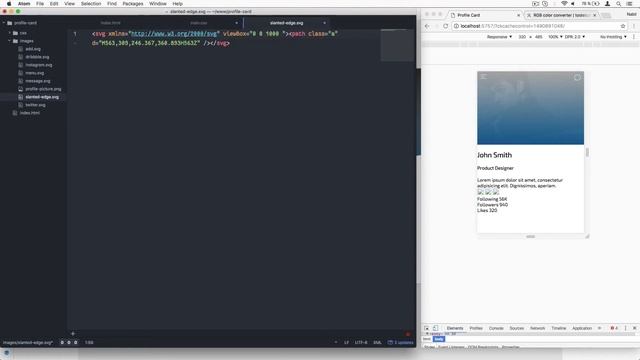This screenshot has height=360, width=640.
Task: Open the File menu
Action: coord(40,3)
